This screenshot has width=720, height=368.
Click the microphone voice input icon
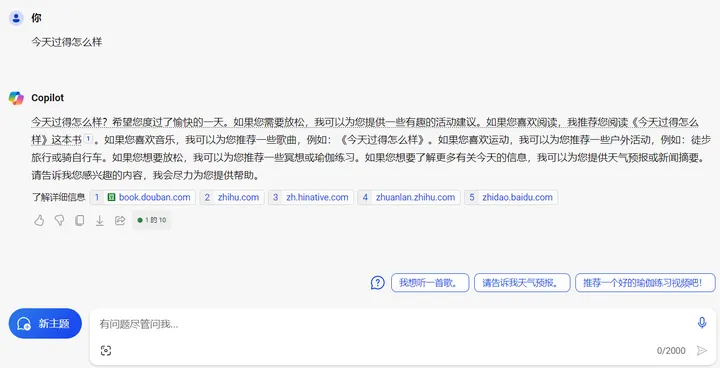pyautogui.click(x=702, y=323)
